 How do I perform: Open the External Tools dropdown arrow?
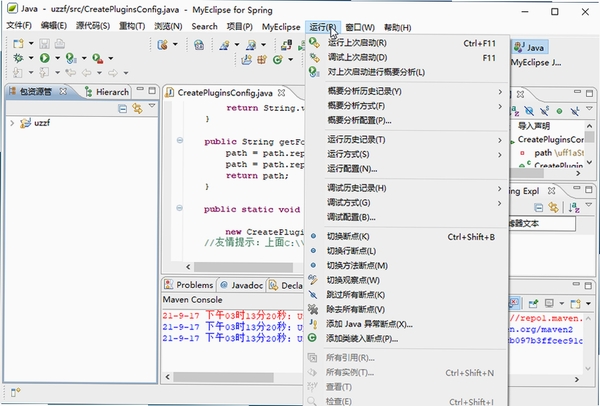click(x=111, y=58)
